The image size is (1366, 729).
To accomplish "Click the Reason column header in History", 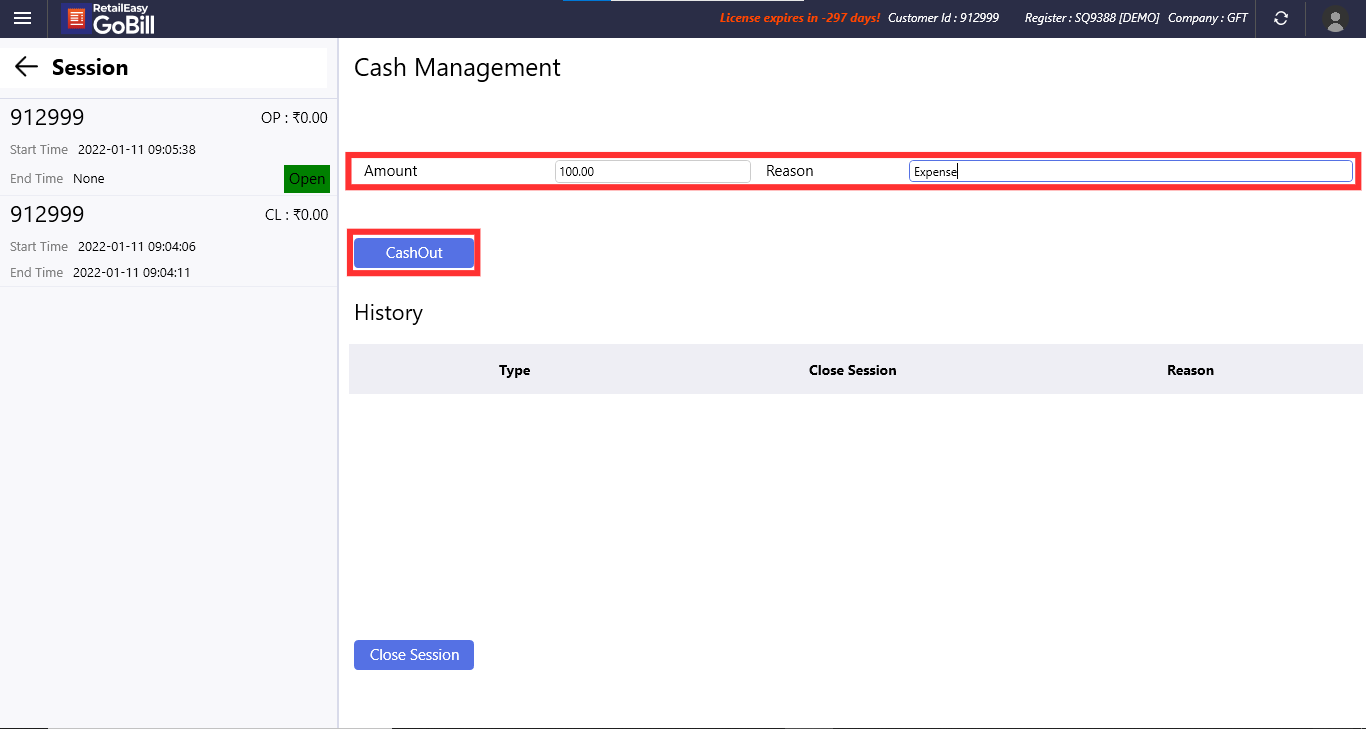I will 1190,370.
